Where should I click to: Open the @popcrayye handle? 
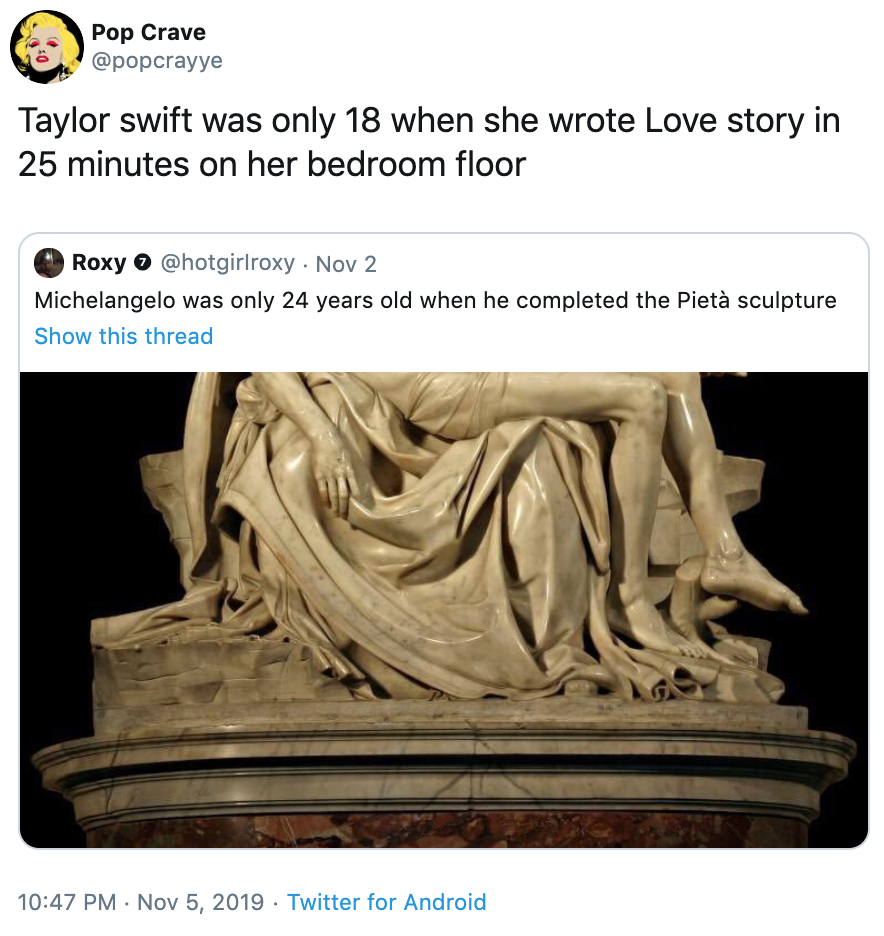pyautogui.click(x=157, y=61)
